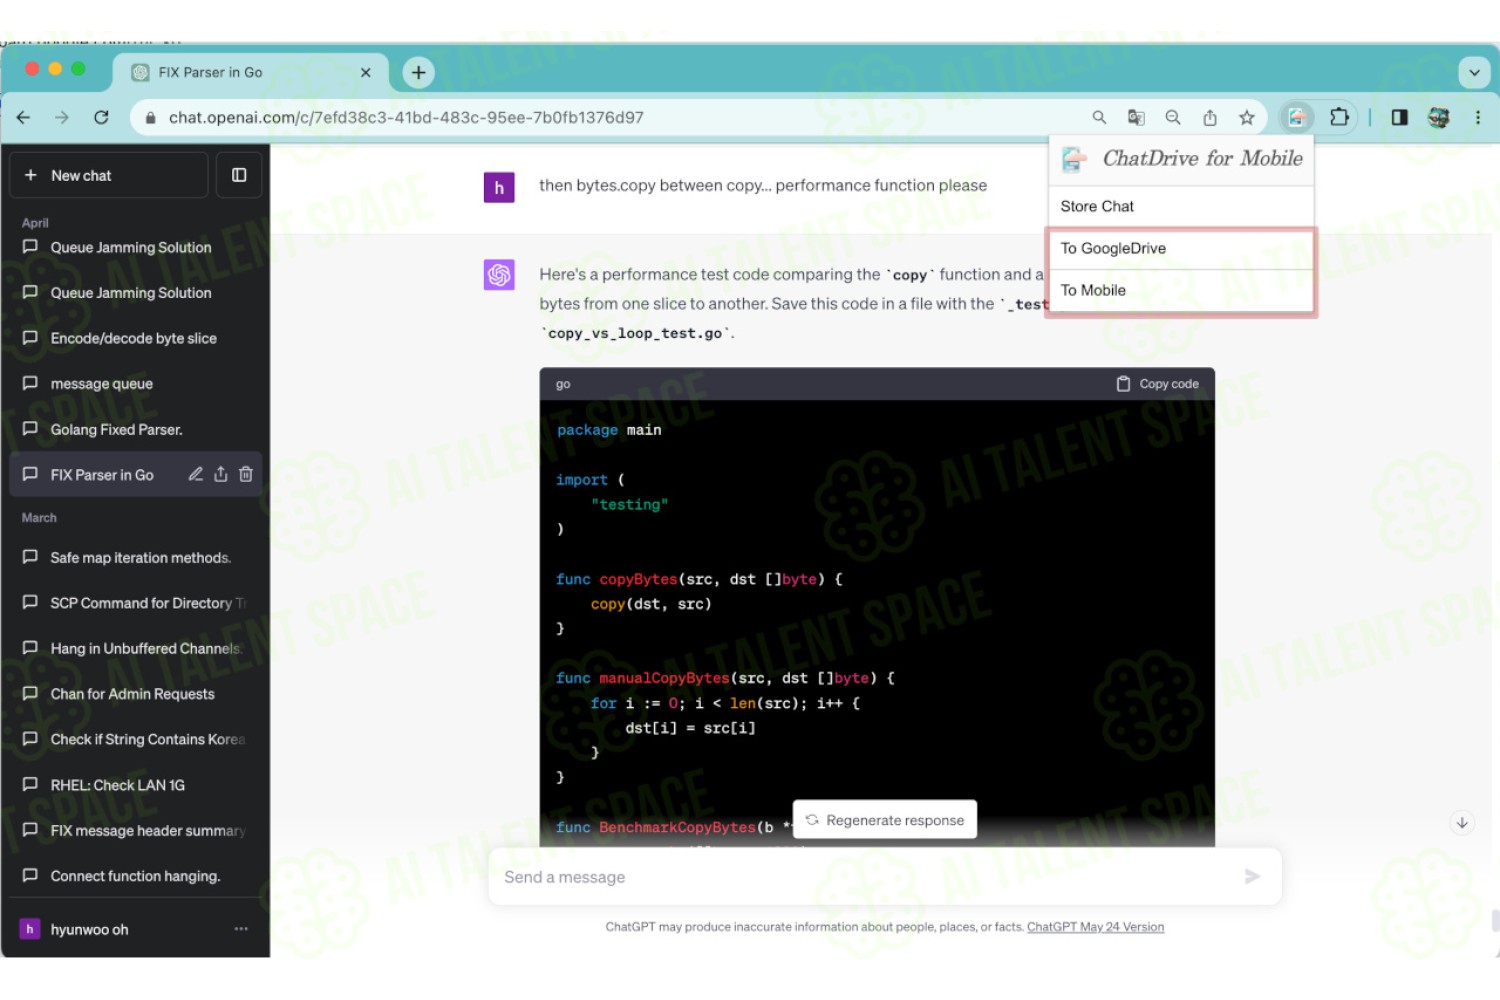Screen dimensions: 1500x1000
Task: Click the 'April' section label
Action: coord(35,223)
